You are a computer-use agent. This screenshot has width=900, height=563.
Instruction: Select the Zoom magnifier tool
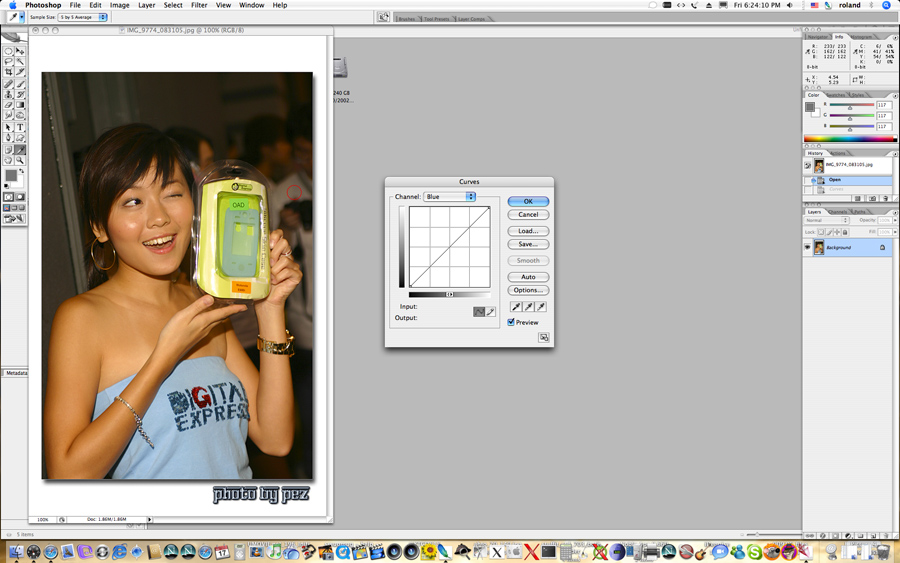[20, 160]
